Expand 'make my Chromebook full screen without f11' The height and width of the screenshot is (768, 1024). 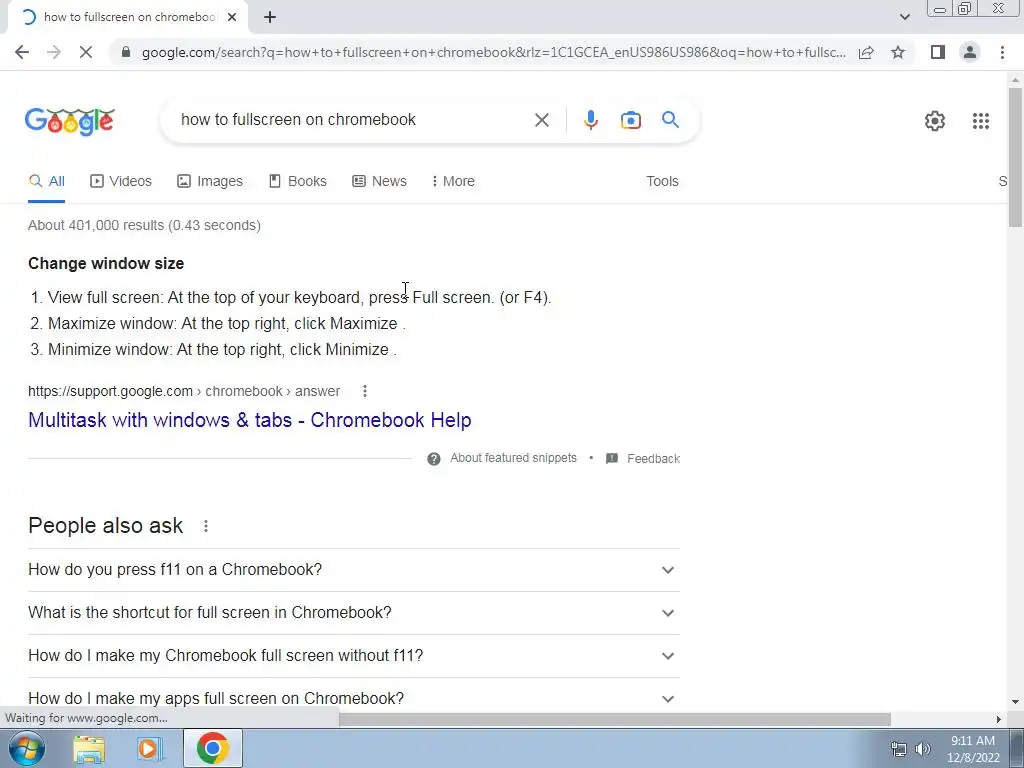pyautogui.click(x=354, y=656)
